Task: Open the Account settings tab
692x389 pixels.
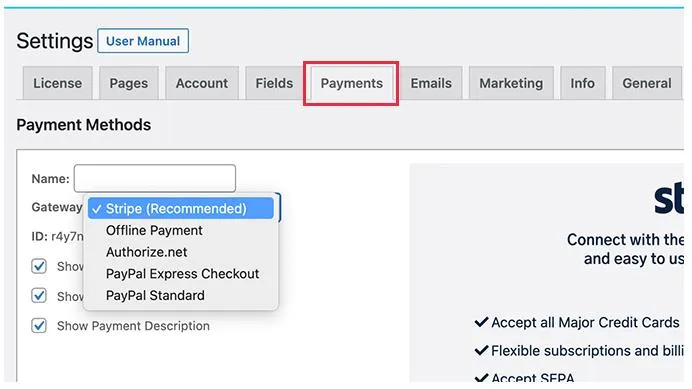Action: (x=202, y=83)
